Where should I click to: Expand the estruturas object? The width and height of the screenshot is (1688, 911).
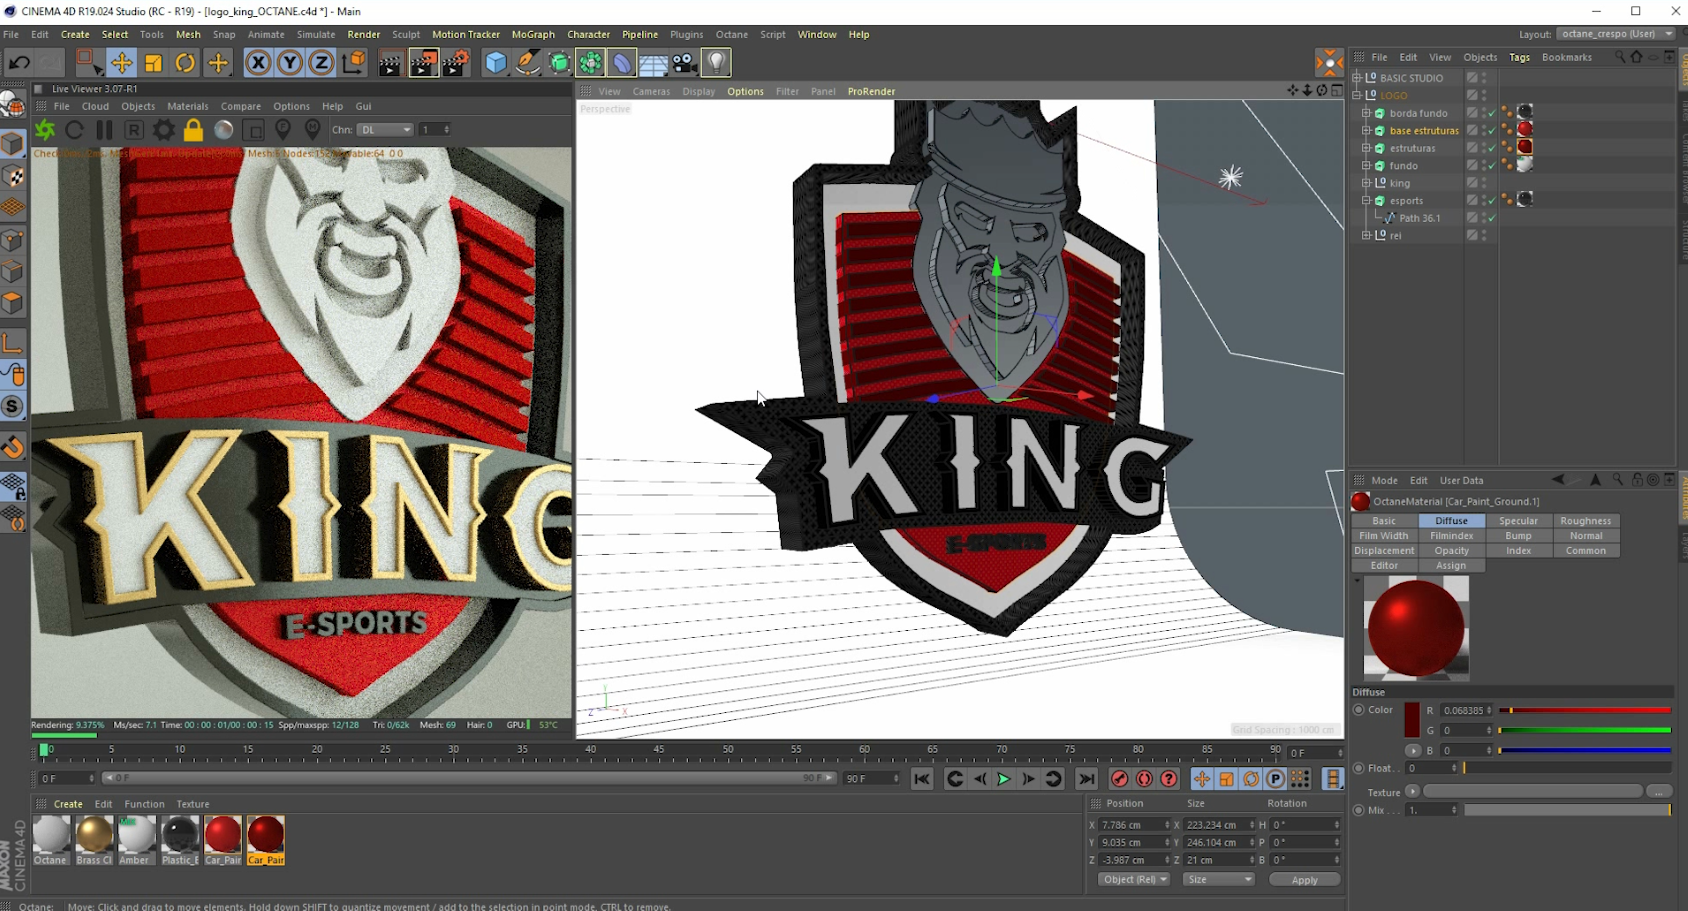pyautogui.click(x=1366, y=148)
